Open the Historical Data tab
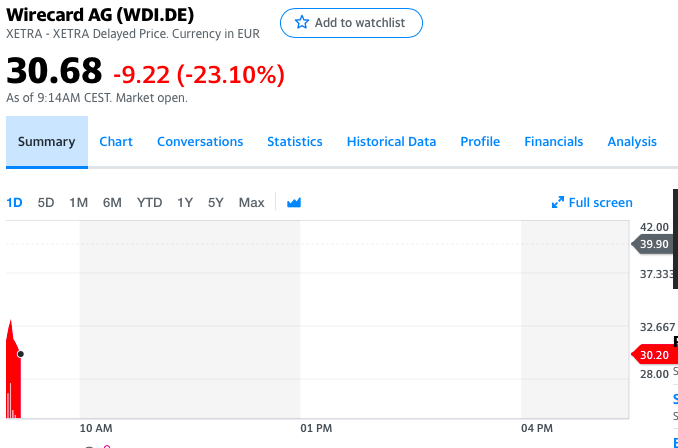678x448 pixels. point(391,142)
